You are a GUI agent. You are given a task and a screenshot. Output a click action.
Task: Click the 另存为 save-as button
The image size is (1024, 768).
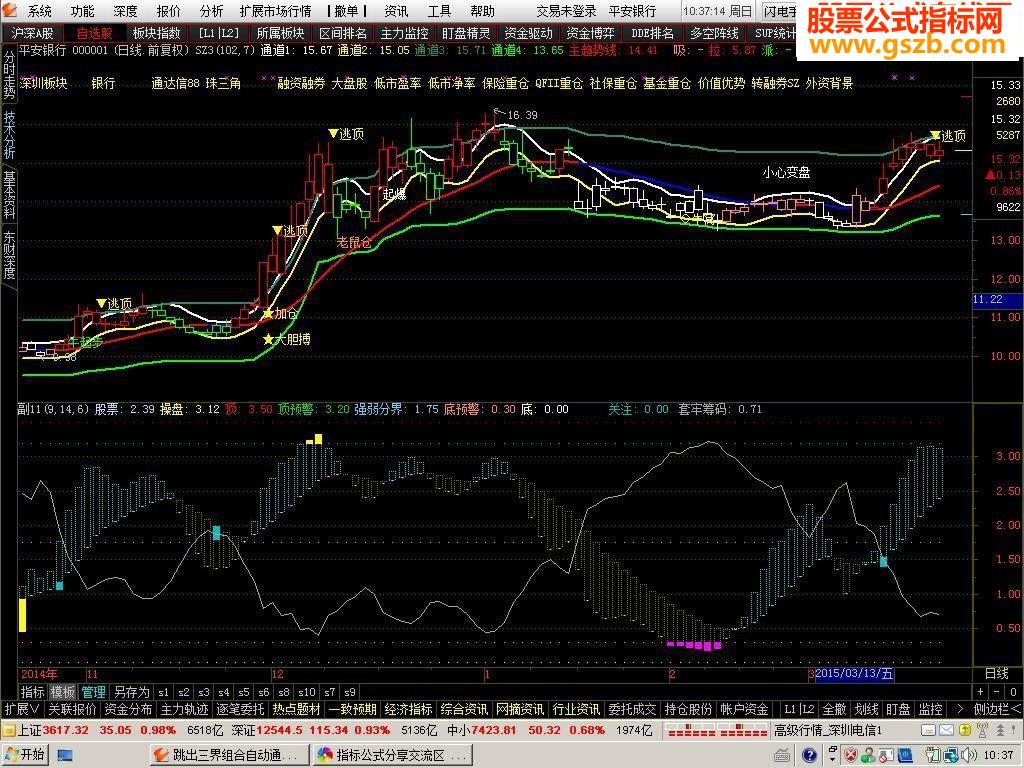point(131,692)
